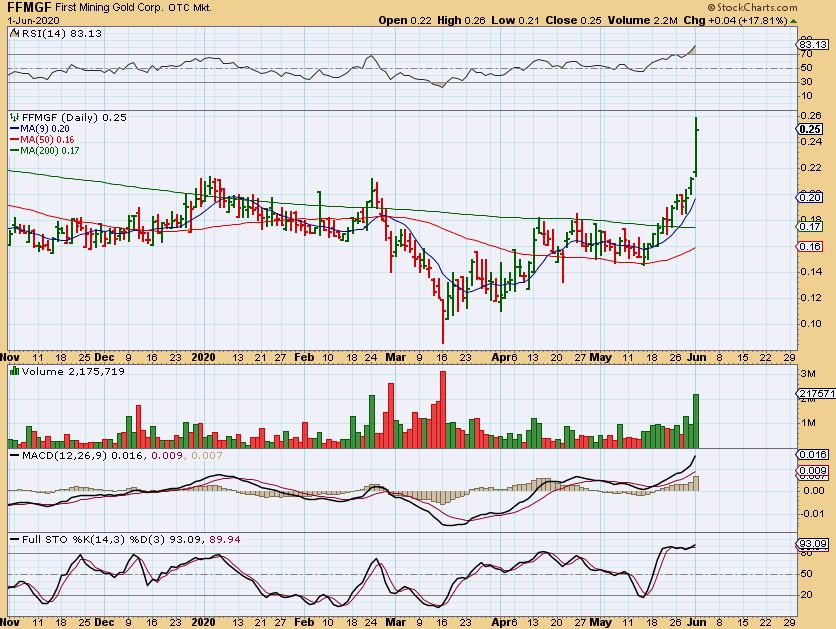Click the tall green June 1 price bar

pyautogui.click(x=696, y=147)
